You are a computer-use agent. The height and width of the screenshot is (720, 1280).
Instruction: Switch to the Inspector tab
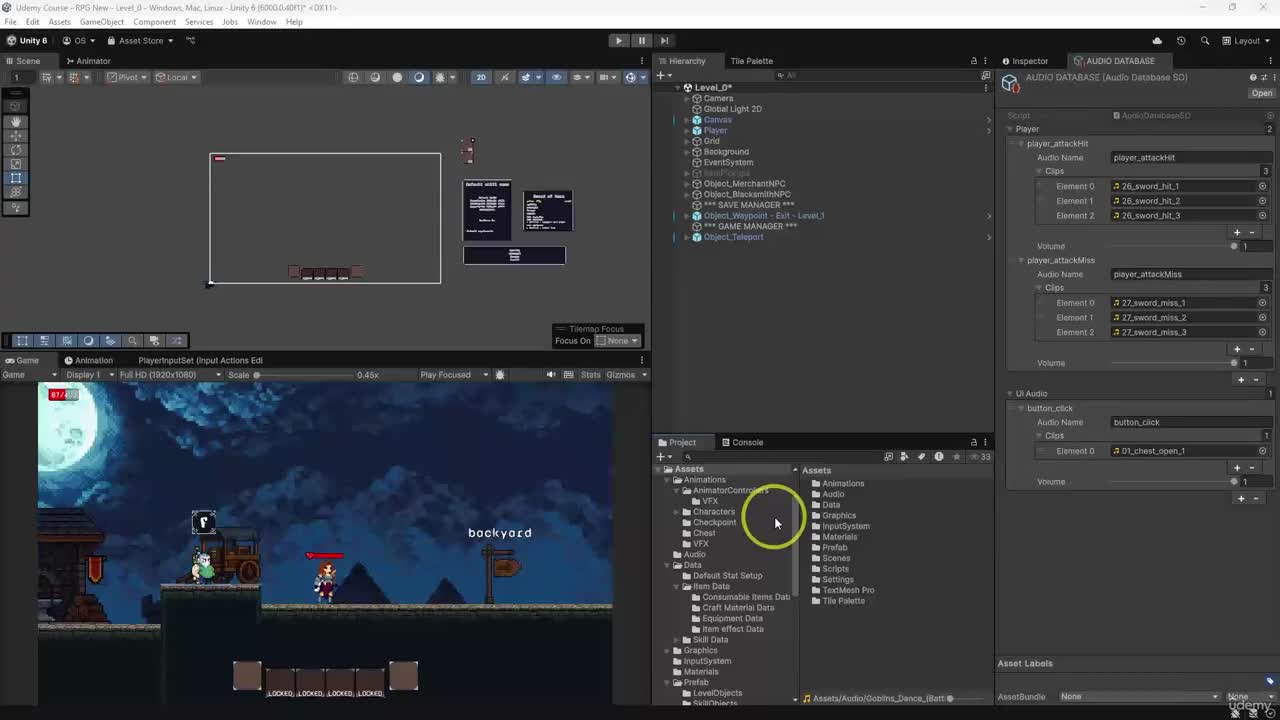tap(1025, 61)
